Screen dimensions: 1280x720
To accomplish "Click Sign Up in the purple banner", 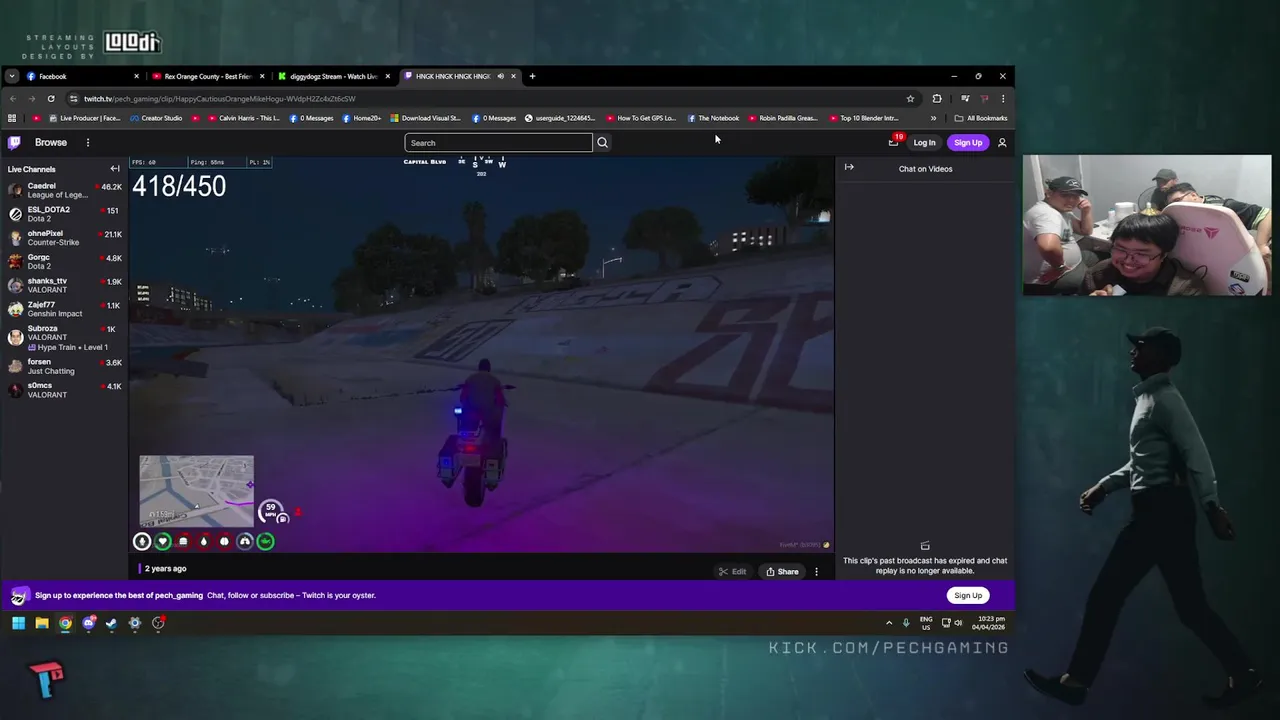I will click(x=968, y=595).
